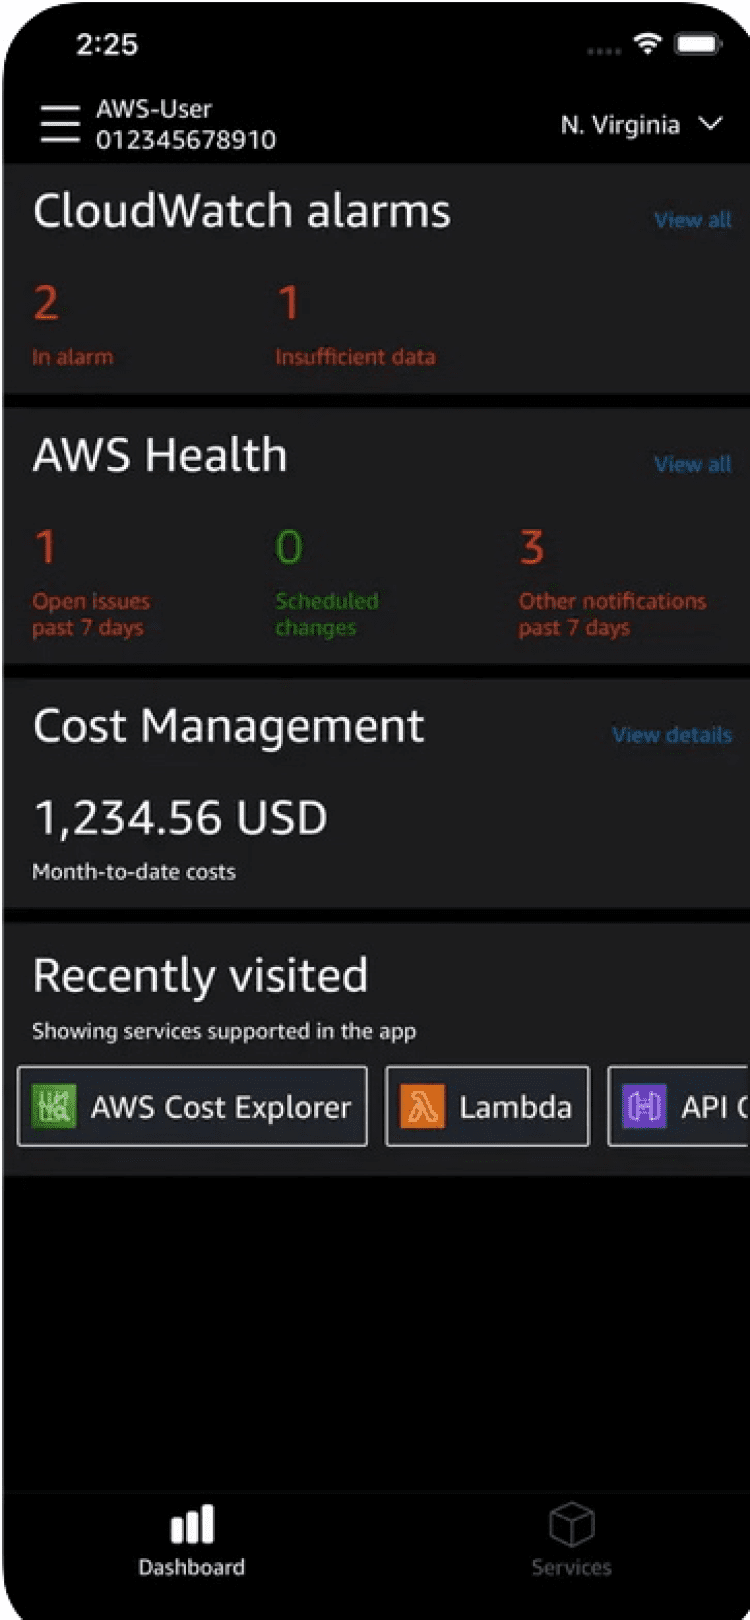Tap the orange Lambda icon
Image resolution: width=750 pixels, height=1620 pixels.
pos(422,1106)
